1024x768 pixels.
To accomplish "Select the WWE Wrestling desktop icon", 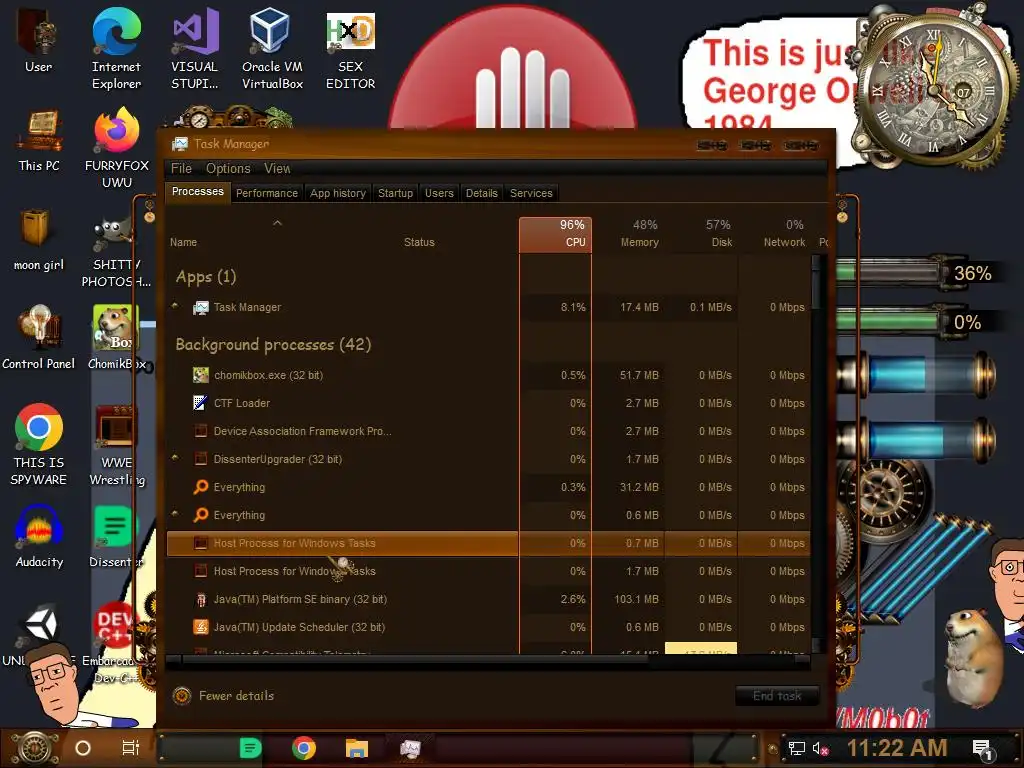I will (117, 445).
